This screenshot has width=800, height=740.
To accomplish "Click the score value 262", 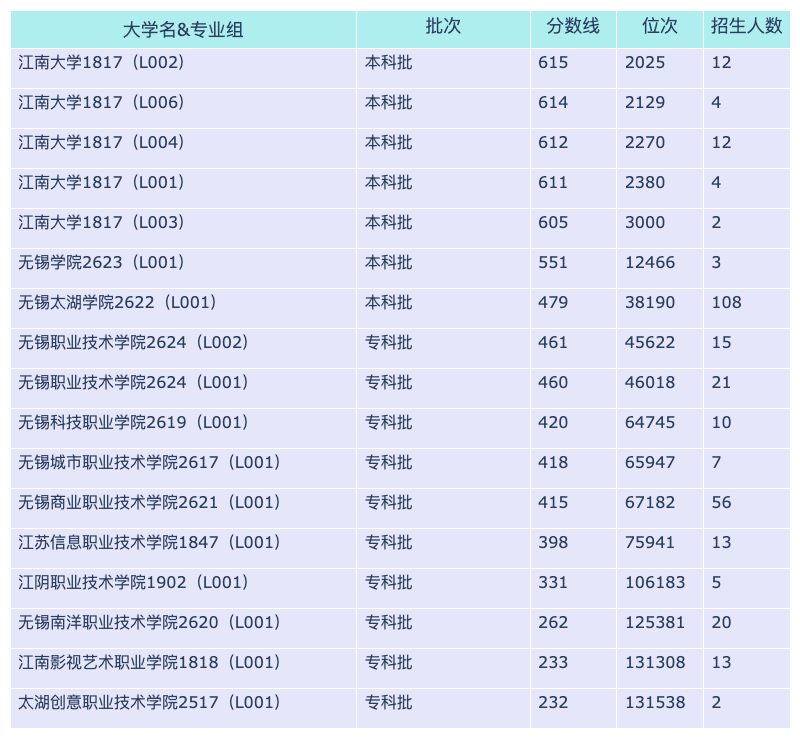I will (553, 623).
